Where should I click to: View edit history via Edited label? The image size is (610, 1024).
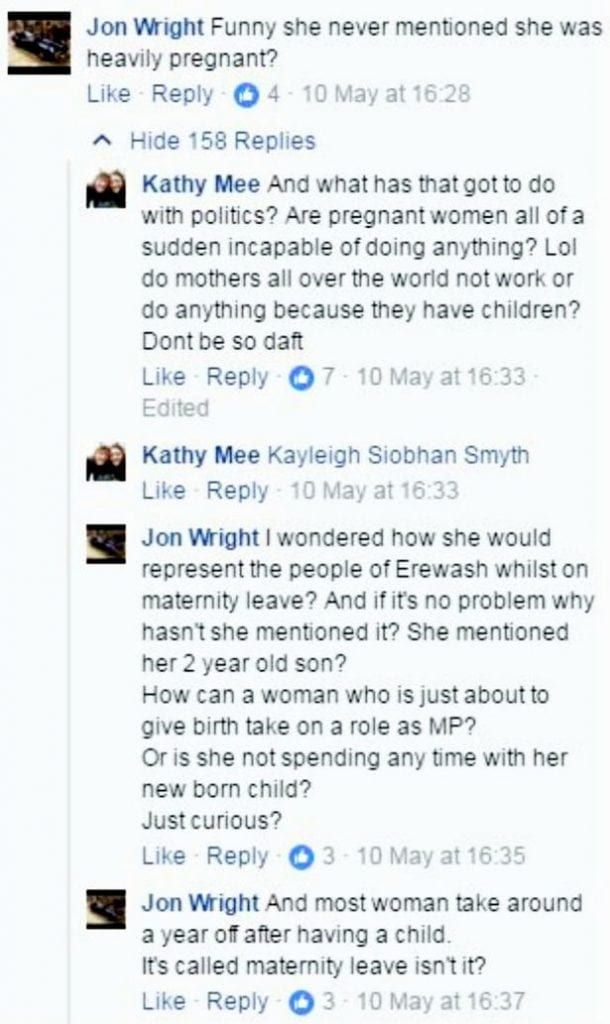[x=176, y=408]
